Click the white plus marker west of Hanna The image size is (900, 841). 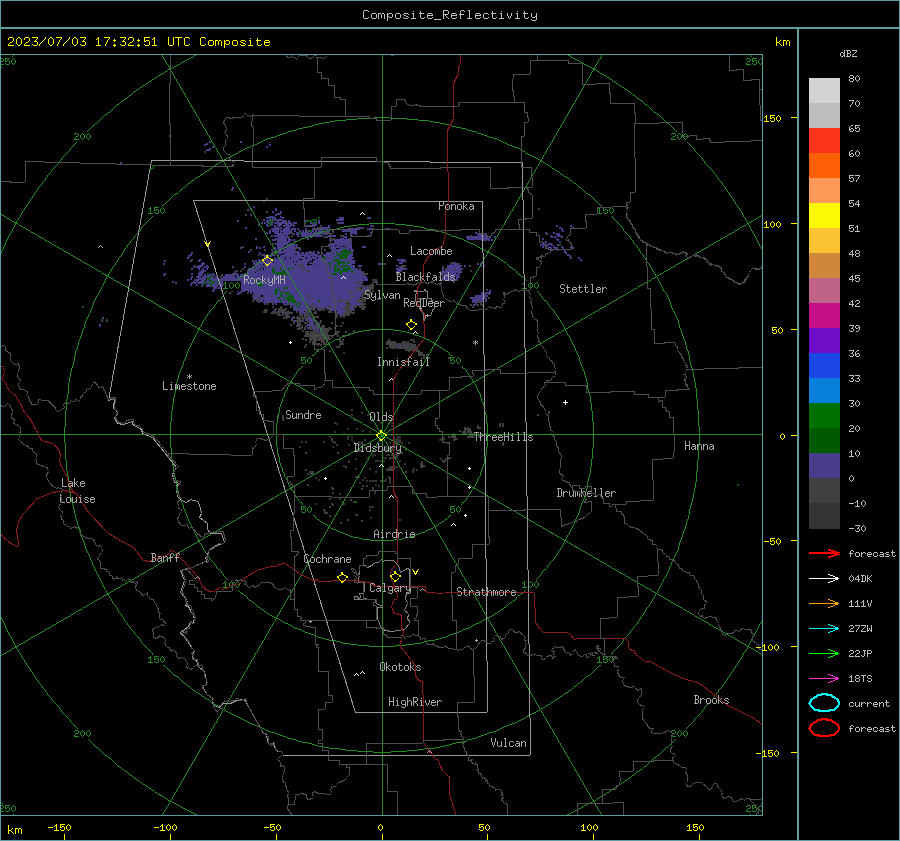[565, 402]
